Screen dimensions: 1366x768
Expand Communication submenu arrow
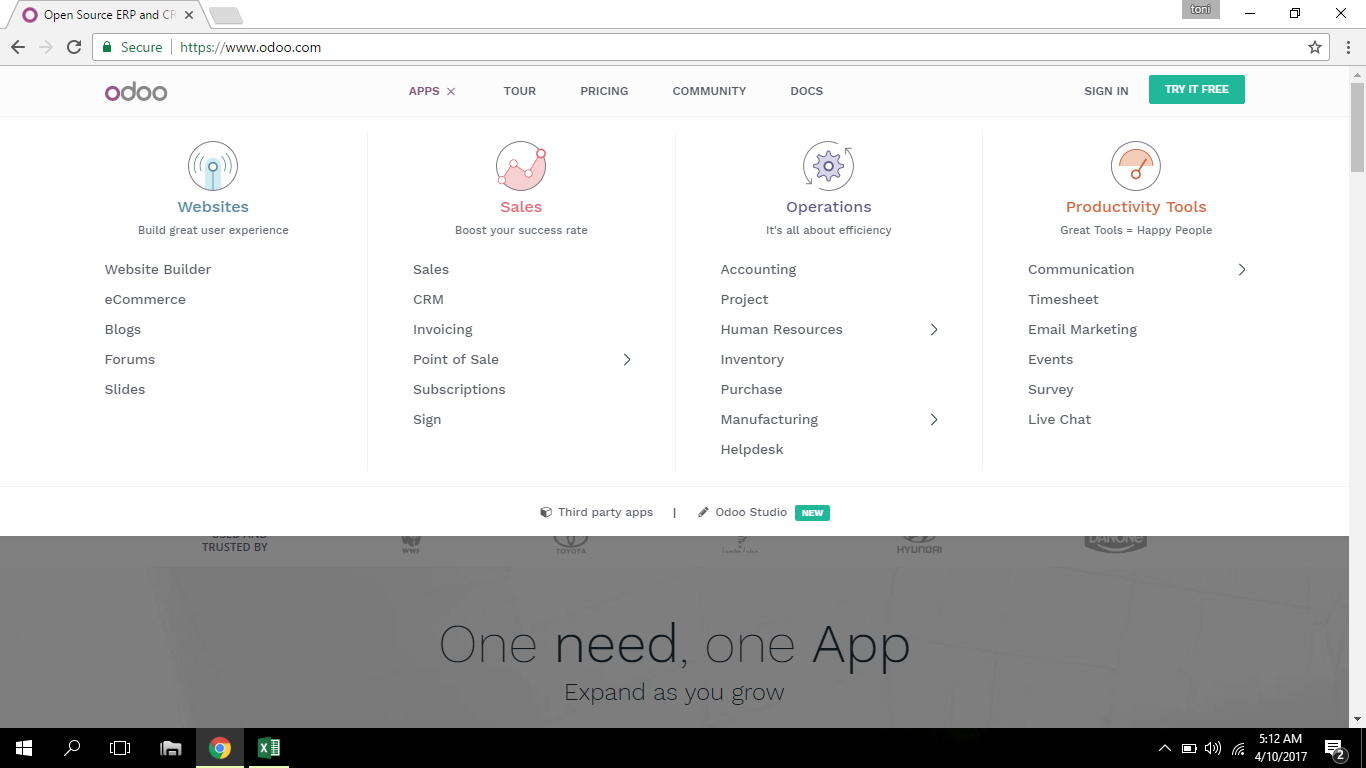click(1242, 269)
